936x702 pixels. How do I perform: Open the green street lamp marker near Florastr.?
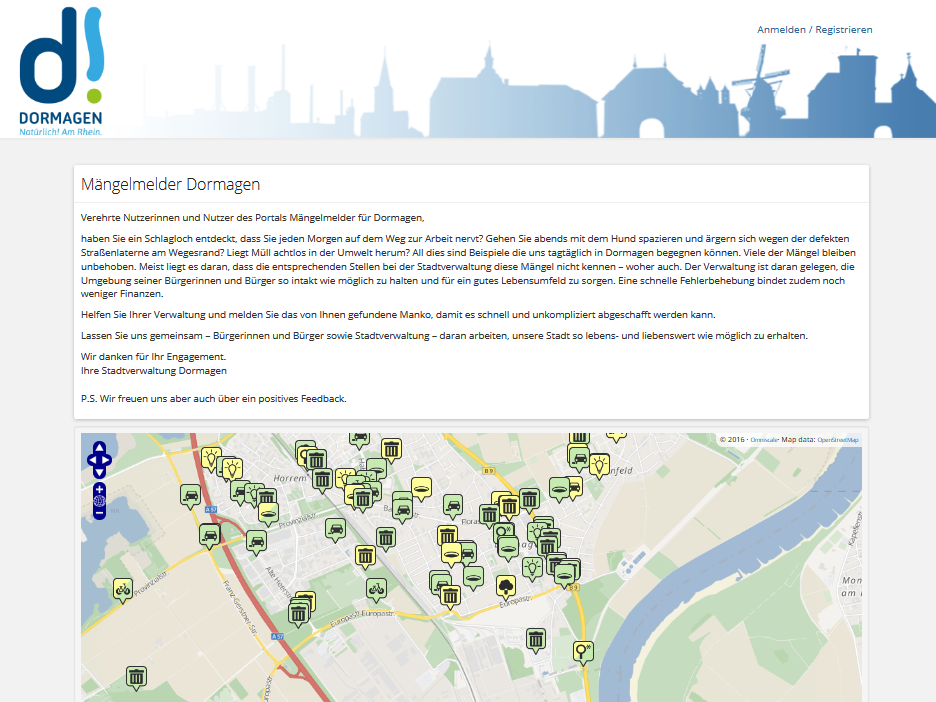504,531
